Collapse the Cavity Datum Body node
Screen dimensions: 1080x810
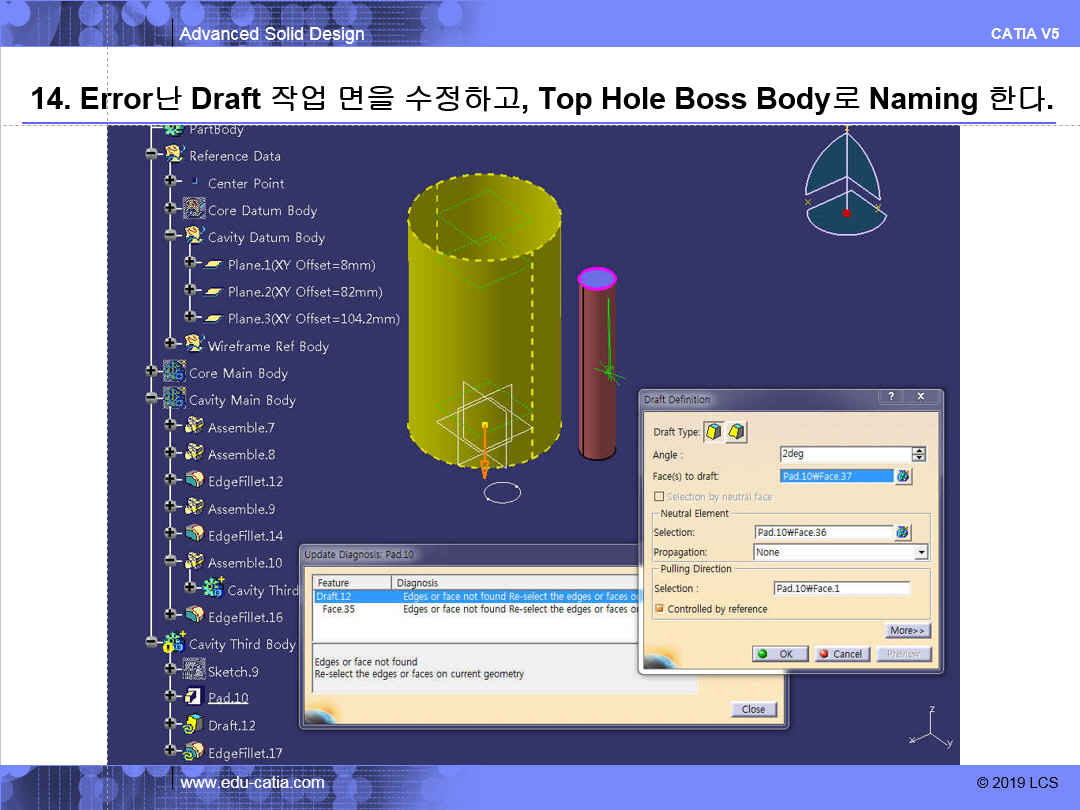point(172,237)
